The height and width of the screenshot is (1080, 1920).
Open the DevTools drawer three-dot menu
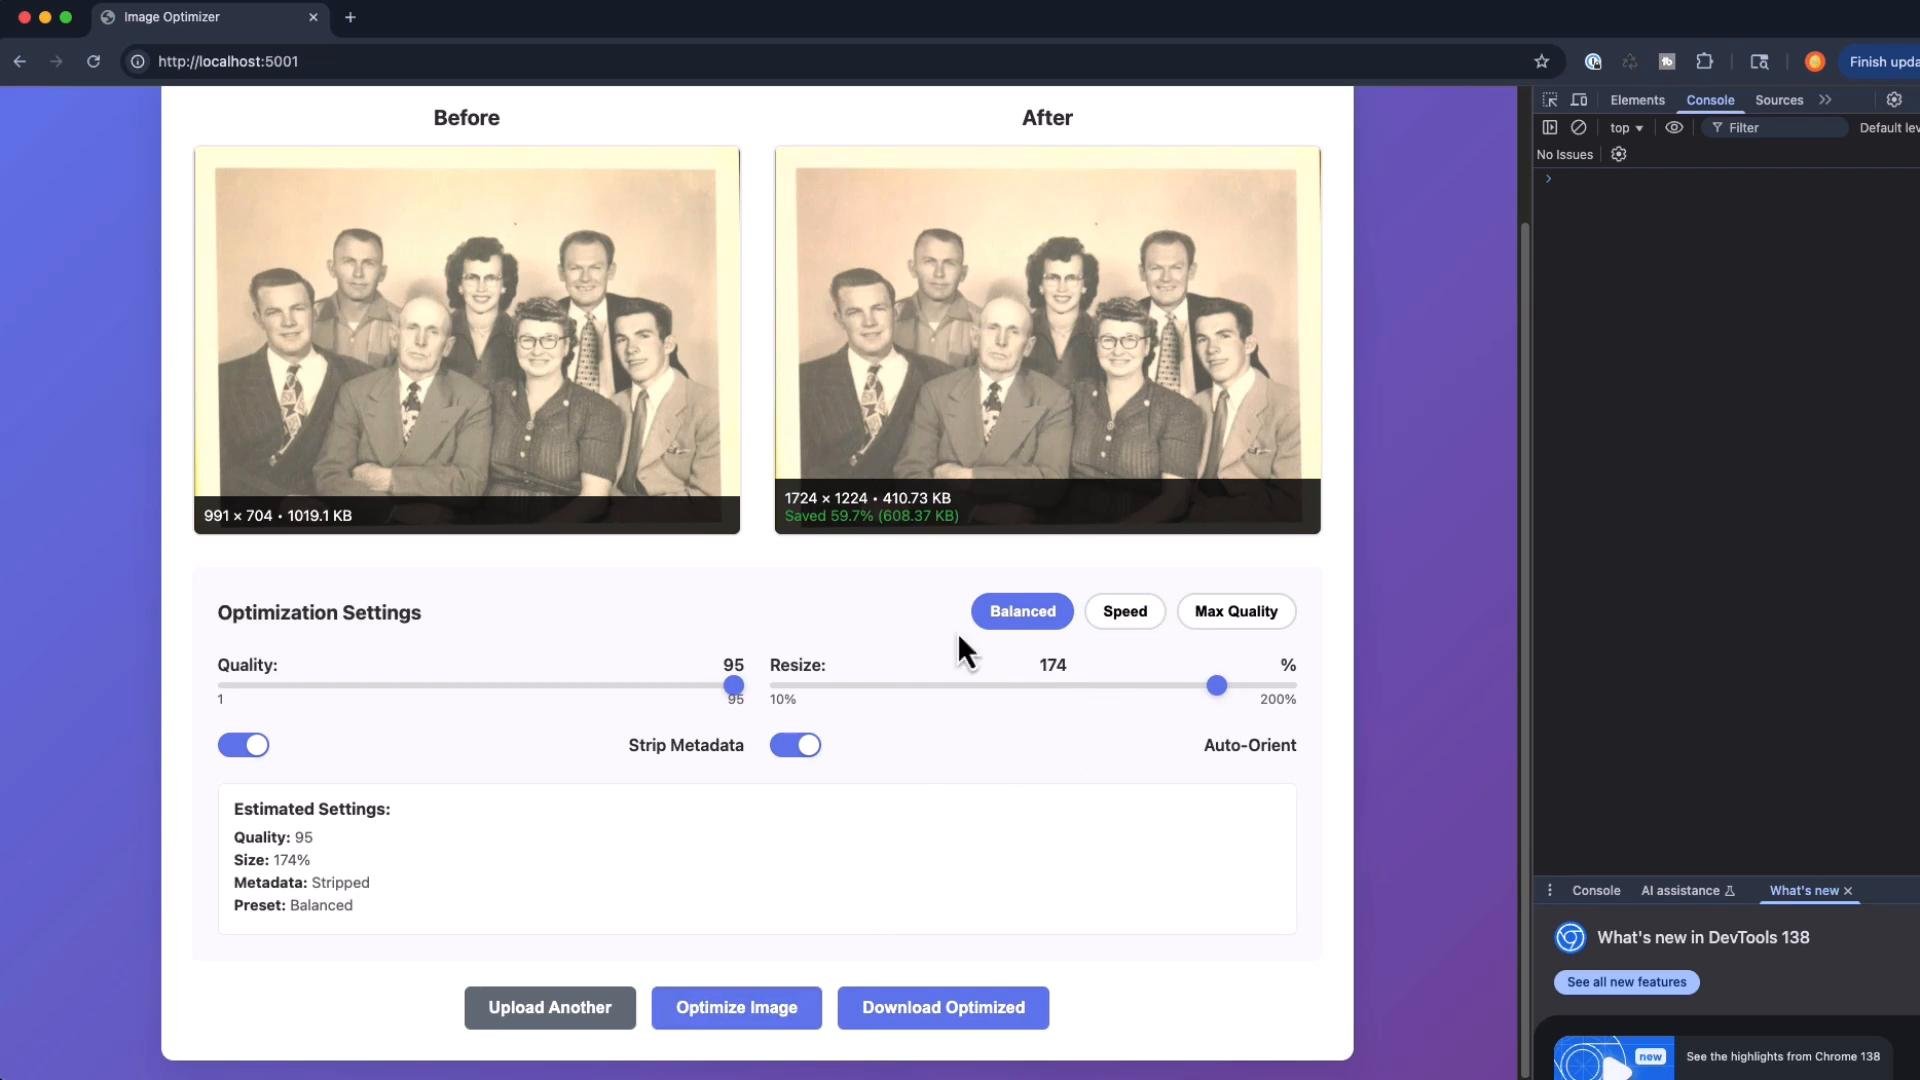click(x=1550, y=890)
